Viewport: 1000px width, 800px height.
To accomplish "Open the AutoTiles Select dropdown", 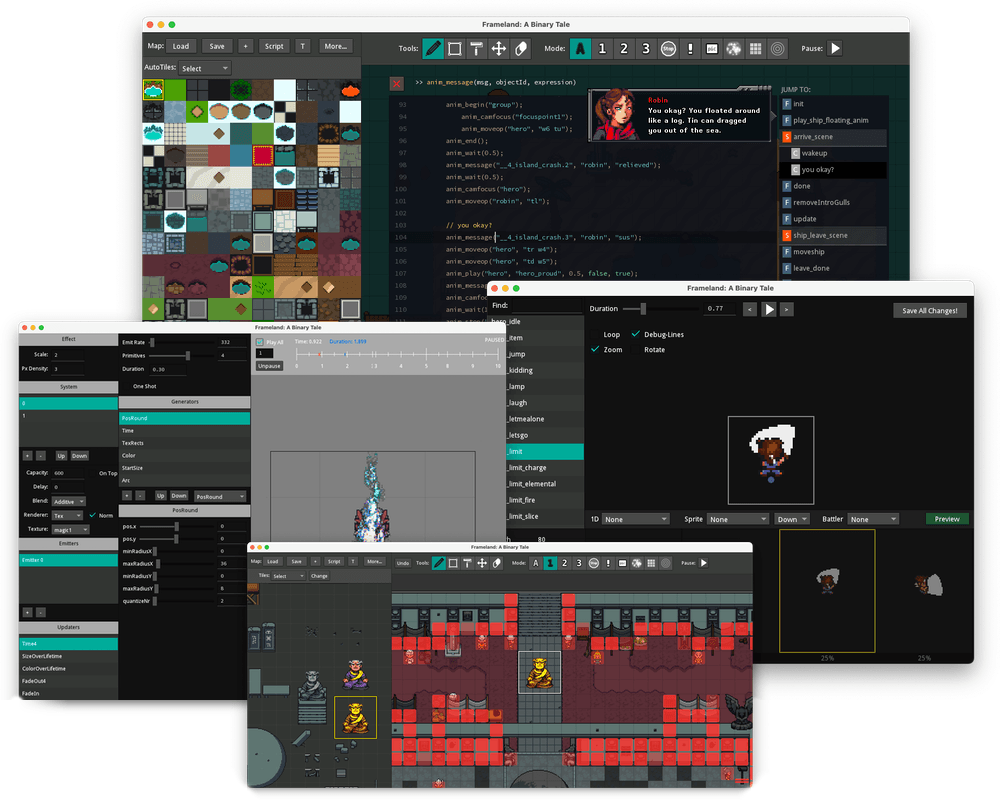I will 205,68.
